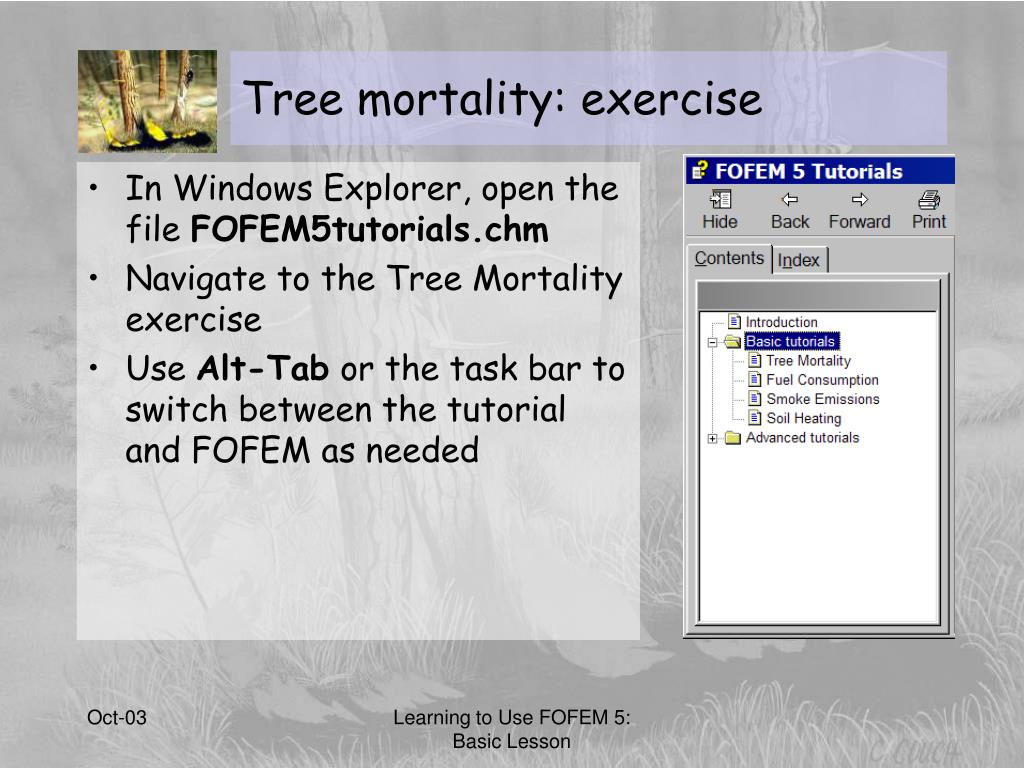
Task: Click the FOFEM 5 Tutorials title bar text
Action: [x=808, y=171]
